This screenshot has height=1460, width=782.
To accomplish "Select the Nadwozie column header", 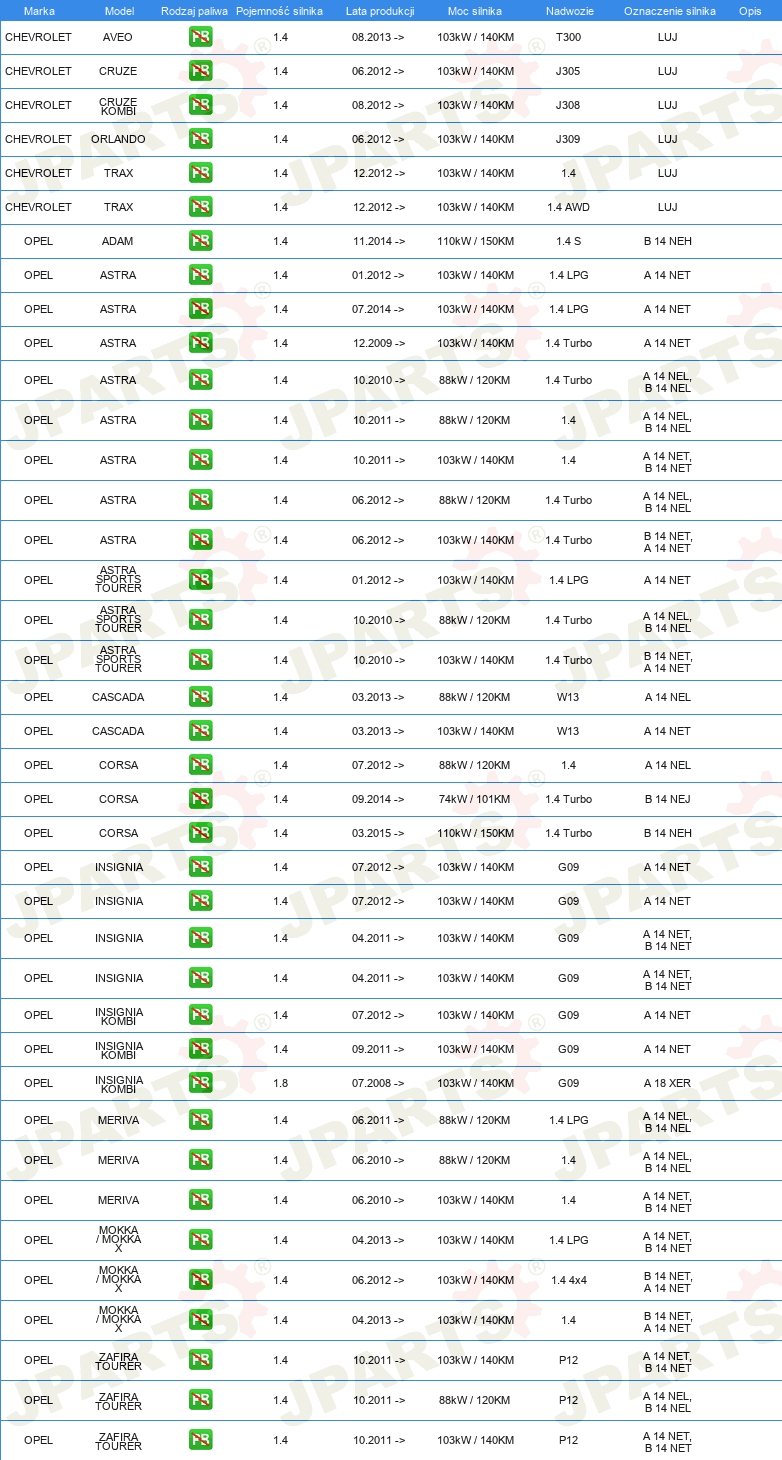I will pos(568,11).
